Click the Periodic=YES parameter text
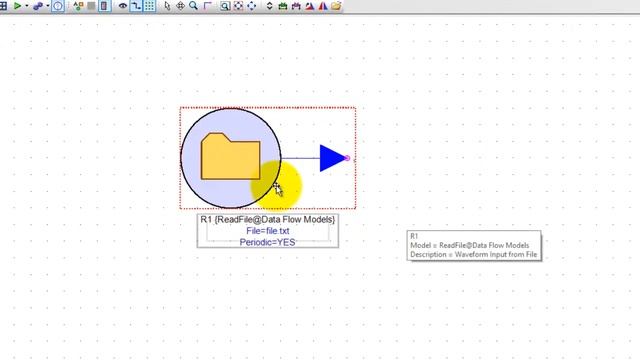Screen dimensions: 640x360 pyautogui.click(x=267, y=242)
